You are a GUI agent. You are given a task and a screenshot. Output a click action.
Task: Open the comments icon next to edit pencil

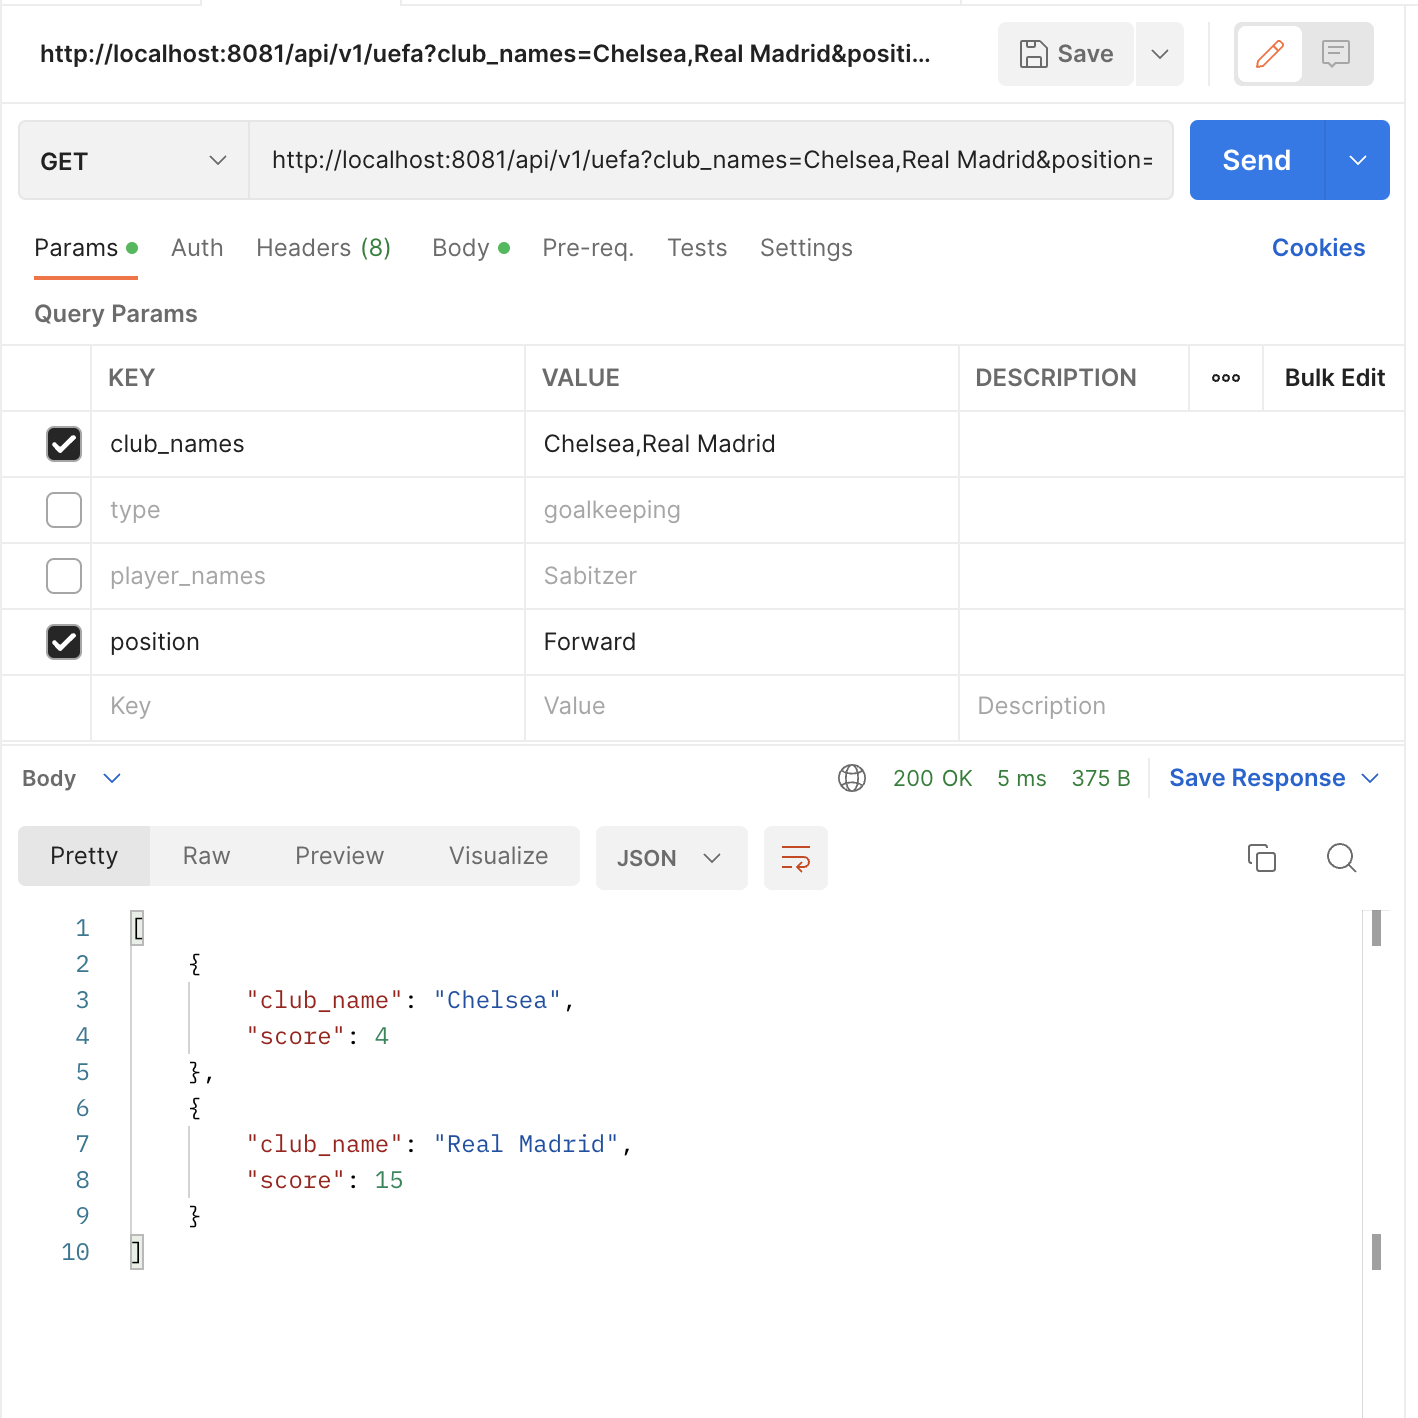point(1337,54)
